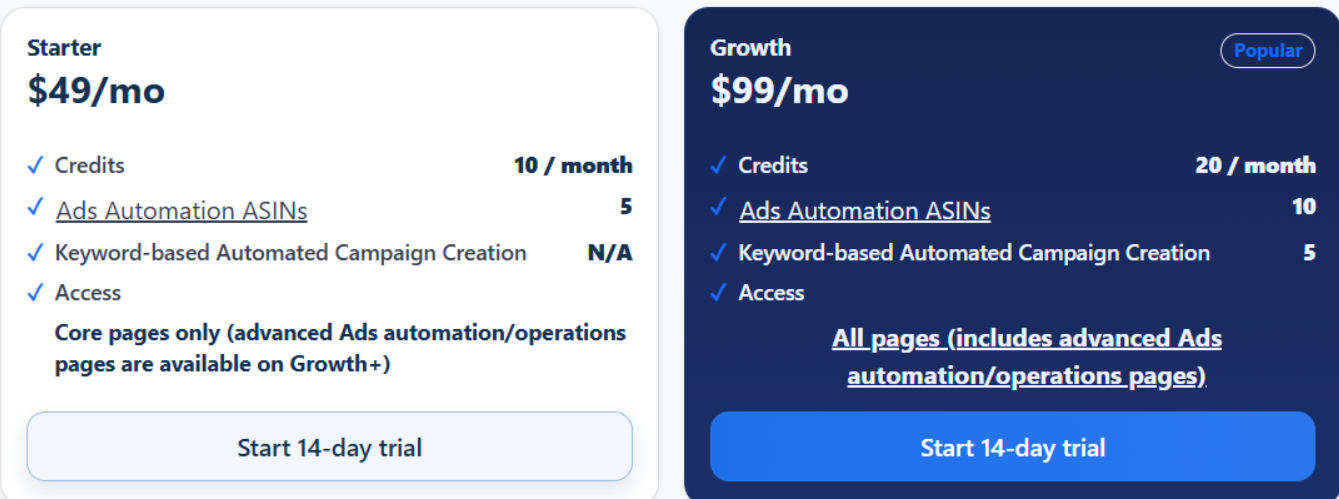
Task: Click the Starter plan Access checkmark
Action: point(36,293)
